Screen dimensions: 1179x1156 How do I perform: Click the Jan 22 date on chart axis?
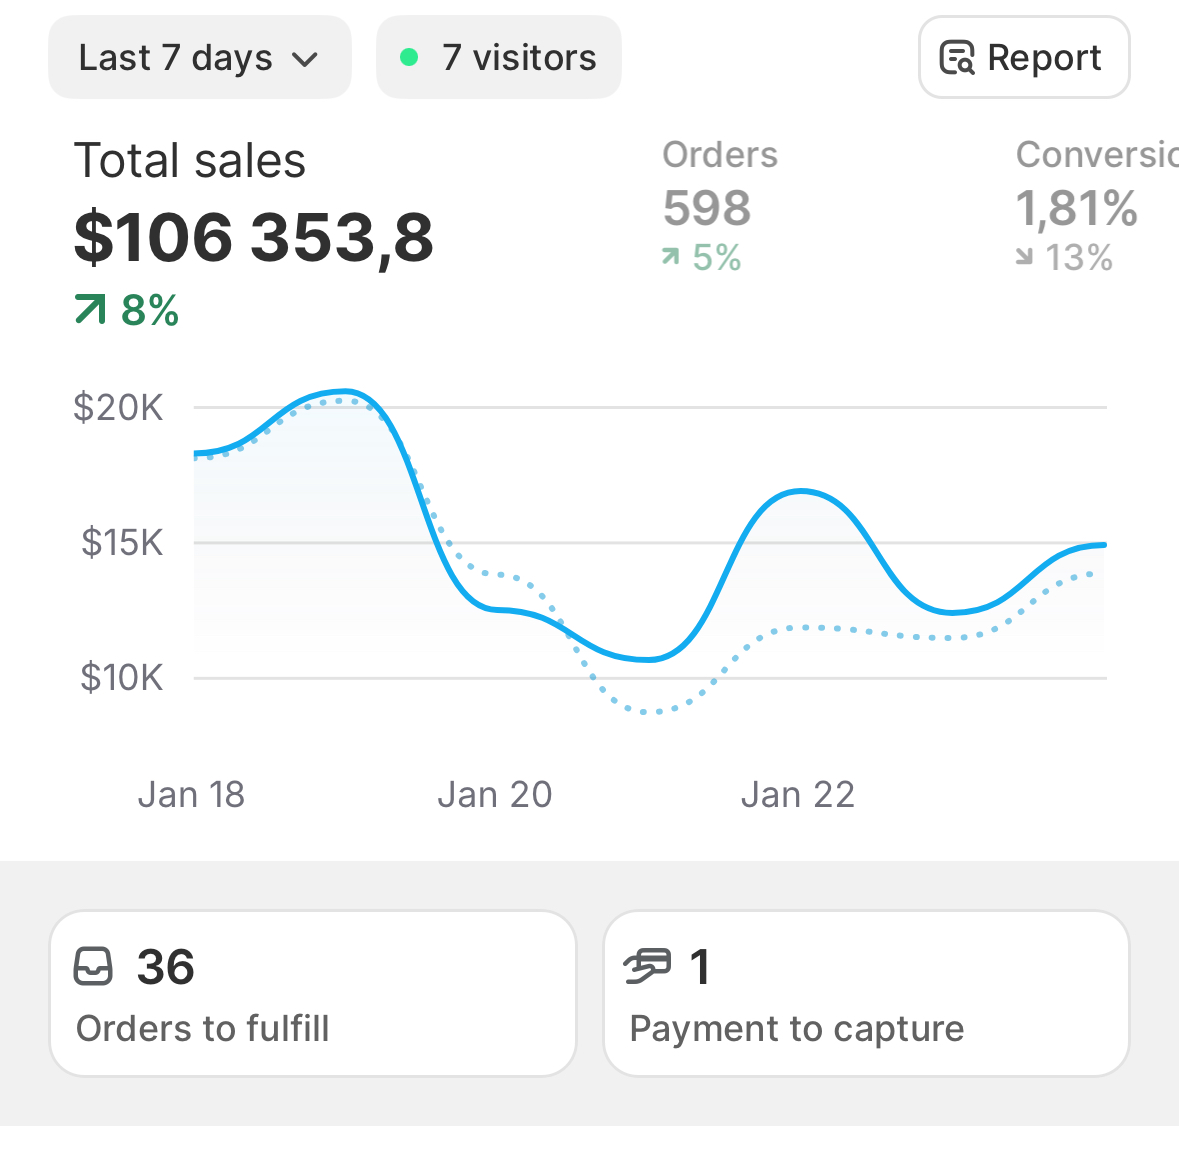[798, 795]
